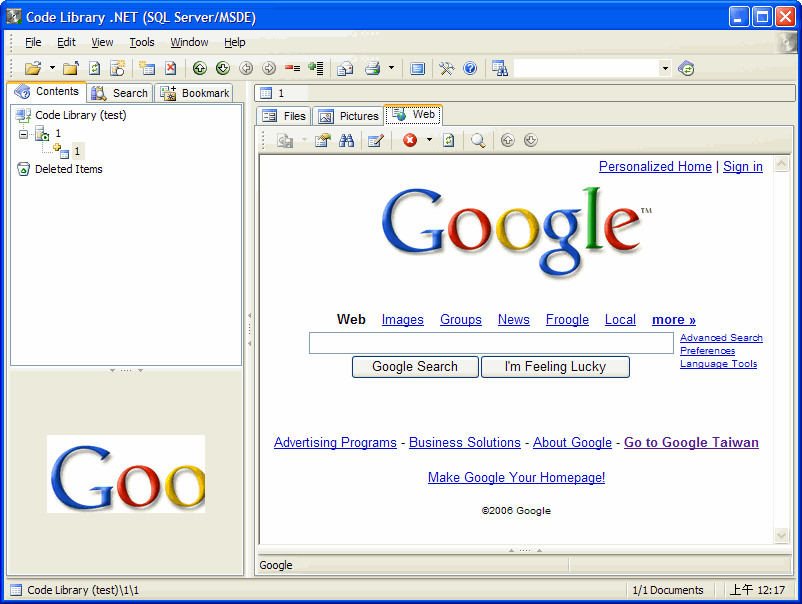802x604 pixels.
Task: Click the grey right arrow in main toolbar
Action: pos(269,68)
